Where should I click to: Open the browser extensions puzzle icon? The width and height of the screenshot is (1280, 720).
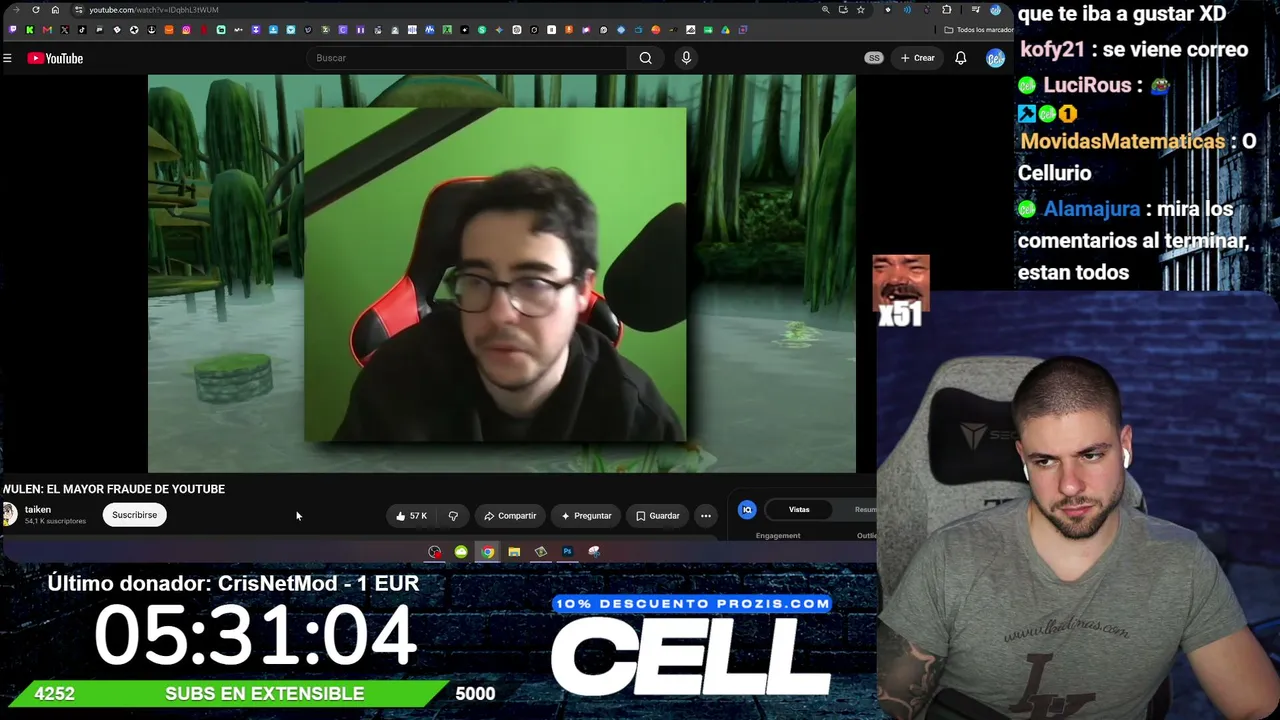(947, 10)
